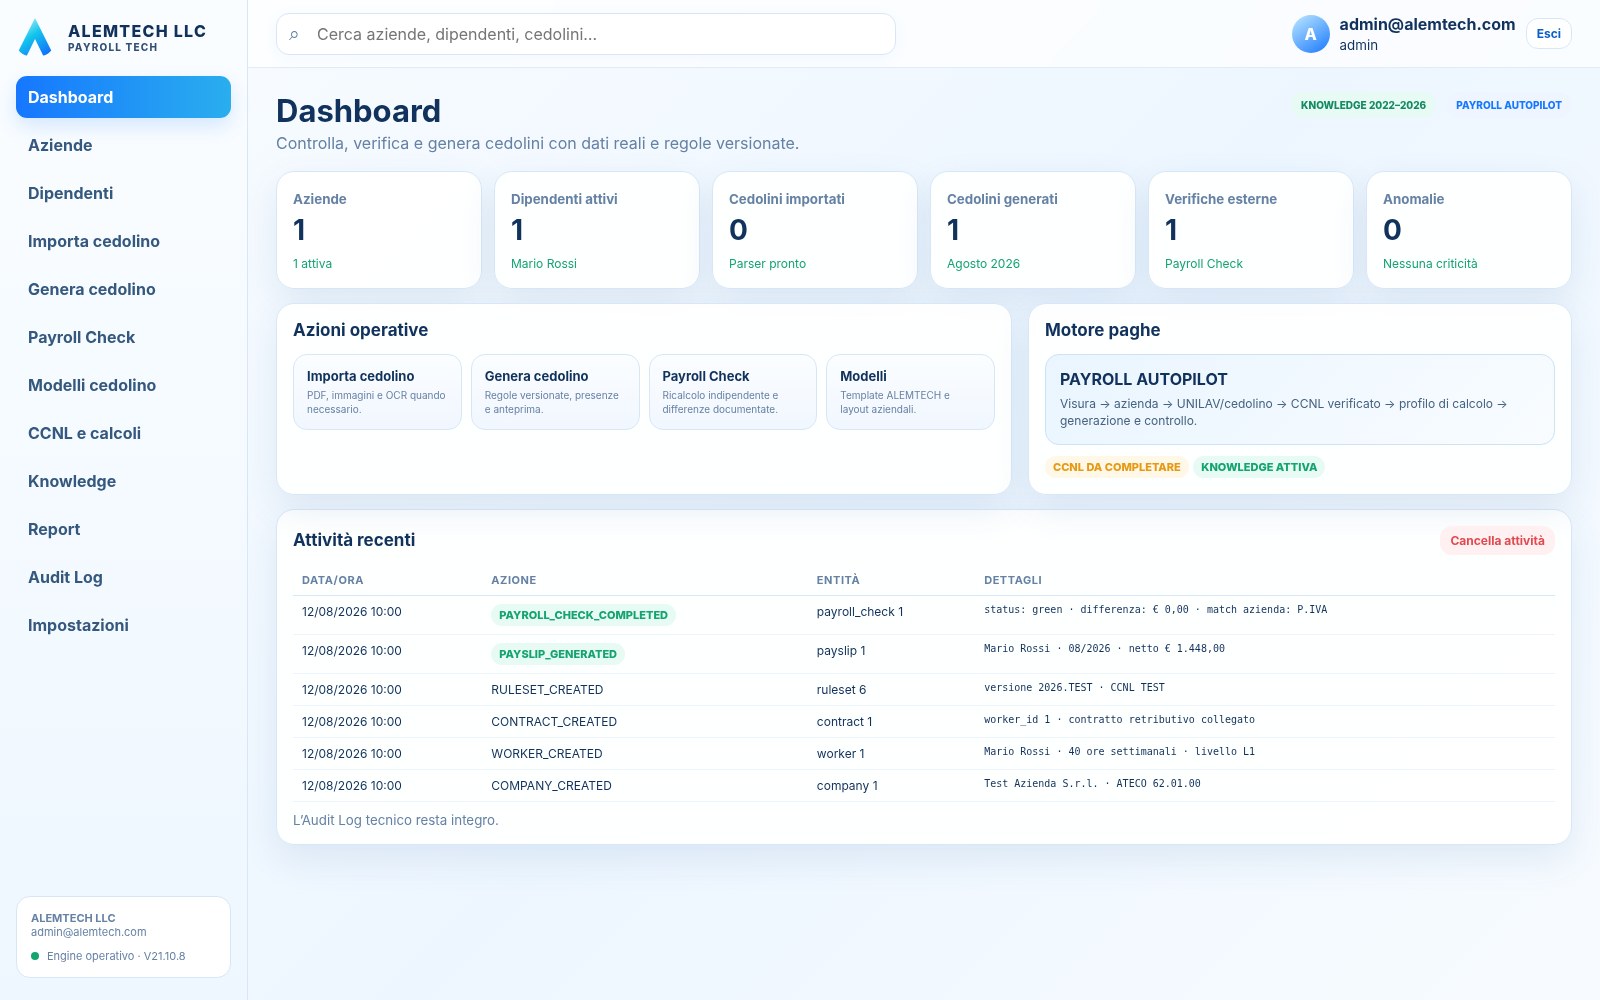The height and width of the screenshot is (1000, 1600).
Task: Open the Aziende stat card
Action: coord(379,230)
